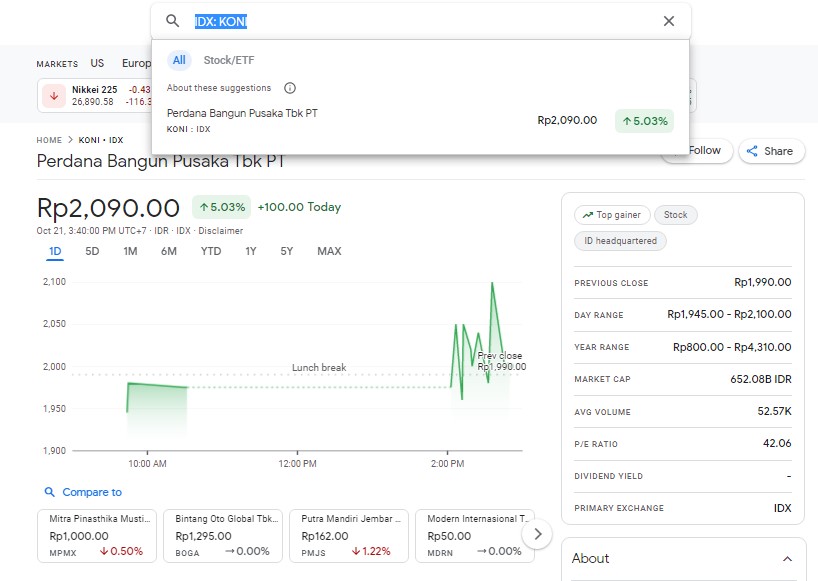Screen dimensions: 818x581
Task: Click the 5.03% badge in suggestion row
Action: (x=644, y=121)
